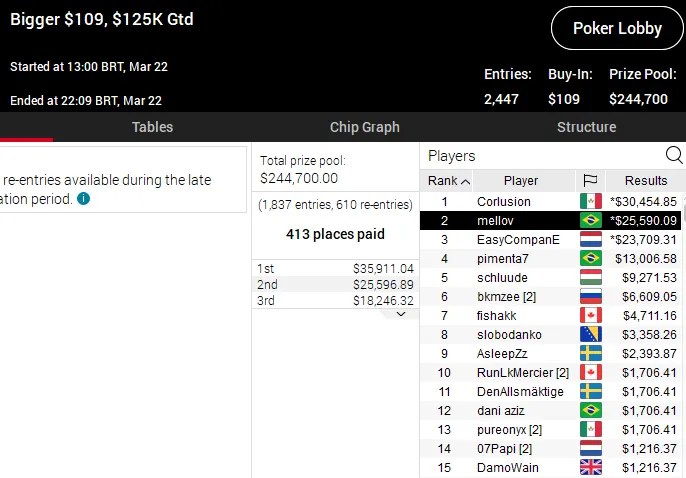Screen dimensions: 686x478
Task: Open the Chip Graph tab
Action: (x=364, y=127)
